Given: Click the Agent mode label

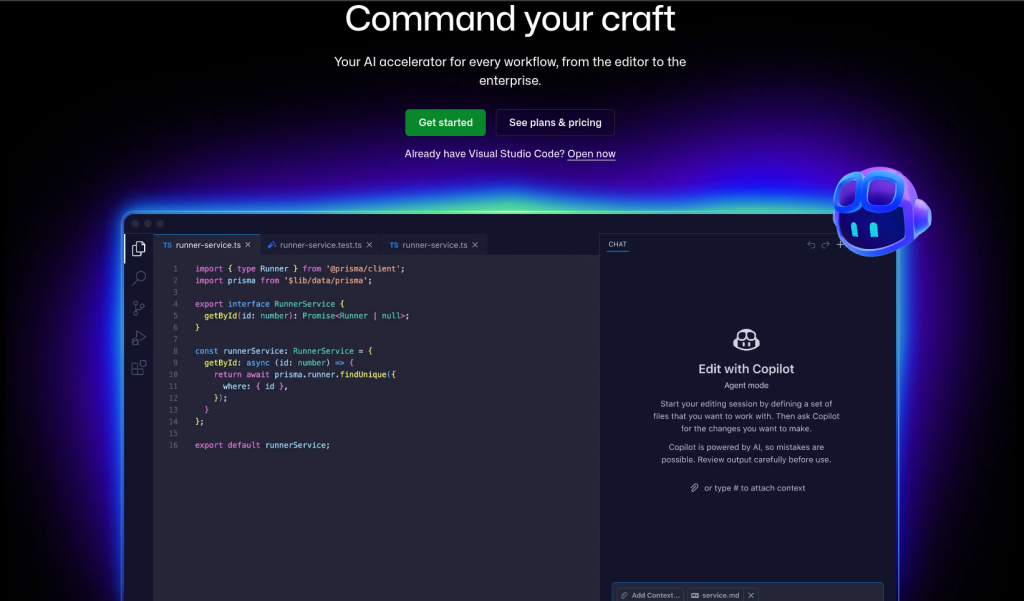Looking at the screenshot, I should point(746,385).
